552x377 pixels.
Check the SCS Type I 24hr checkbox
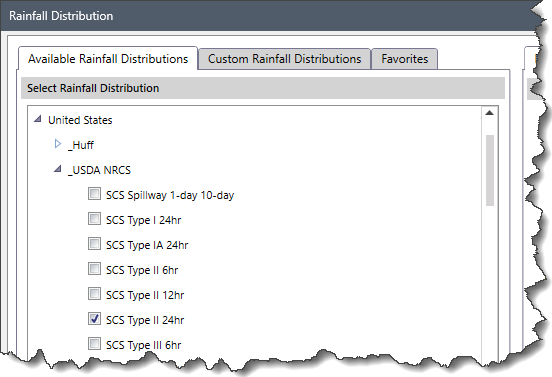tap(94, 219)
